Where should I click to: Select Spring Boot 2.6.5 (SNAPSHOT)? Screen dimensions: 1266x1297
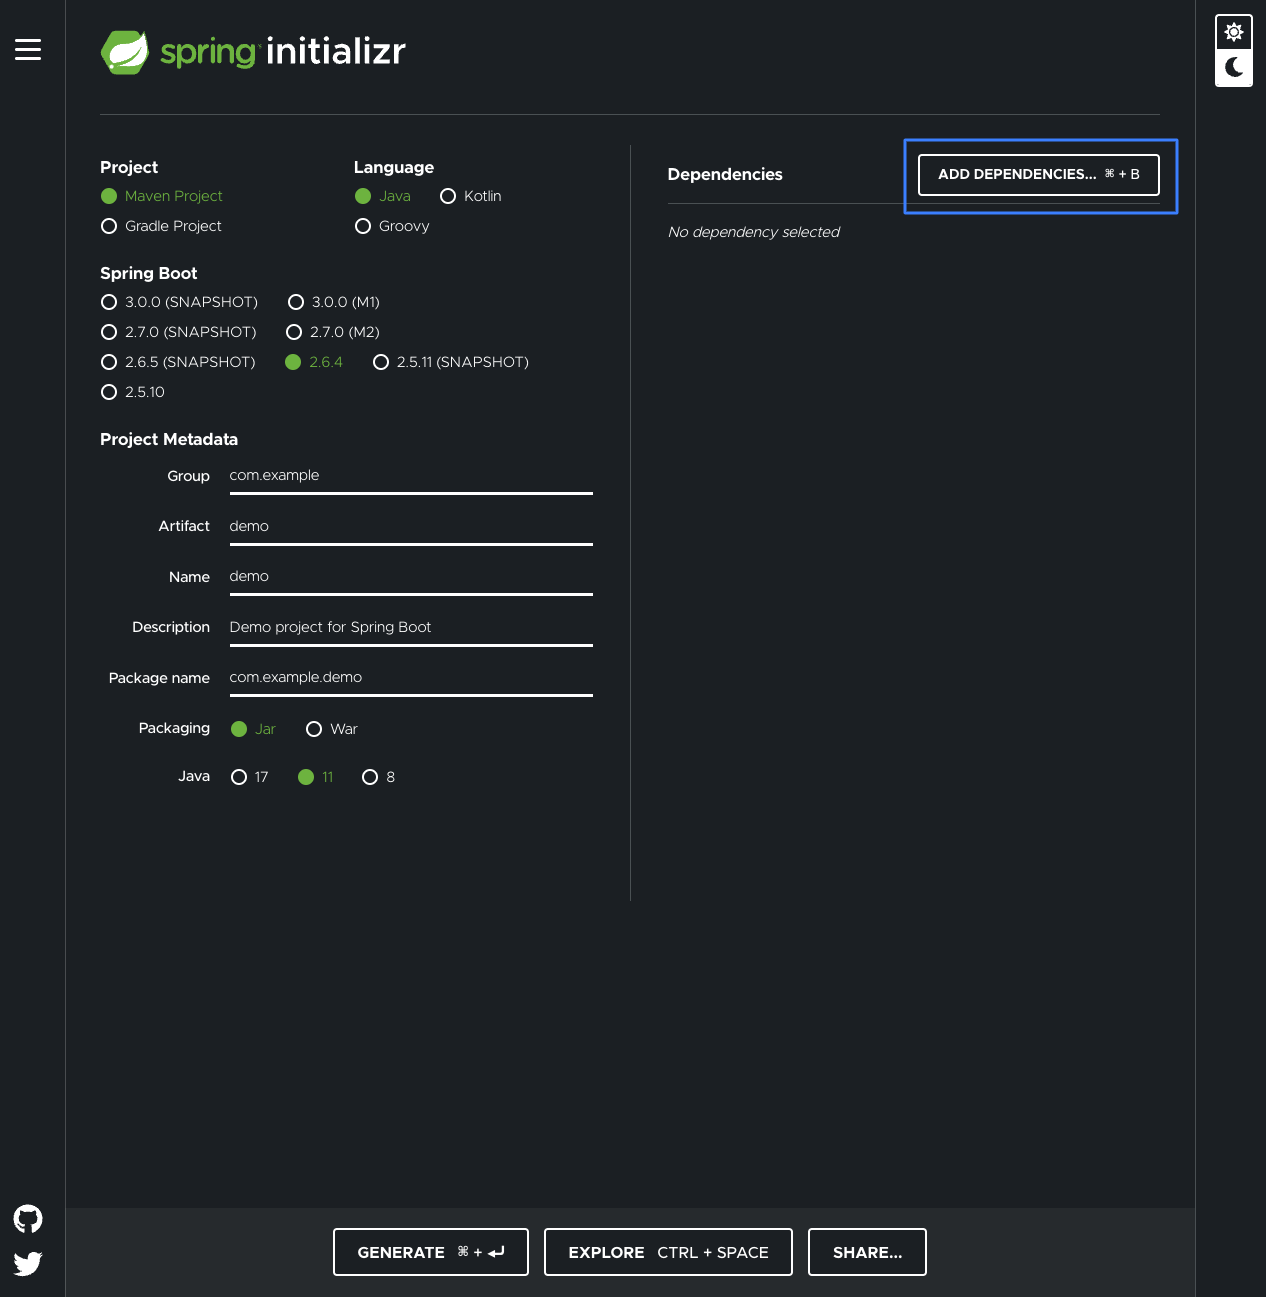click(179, 362)
